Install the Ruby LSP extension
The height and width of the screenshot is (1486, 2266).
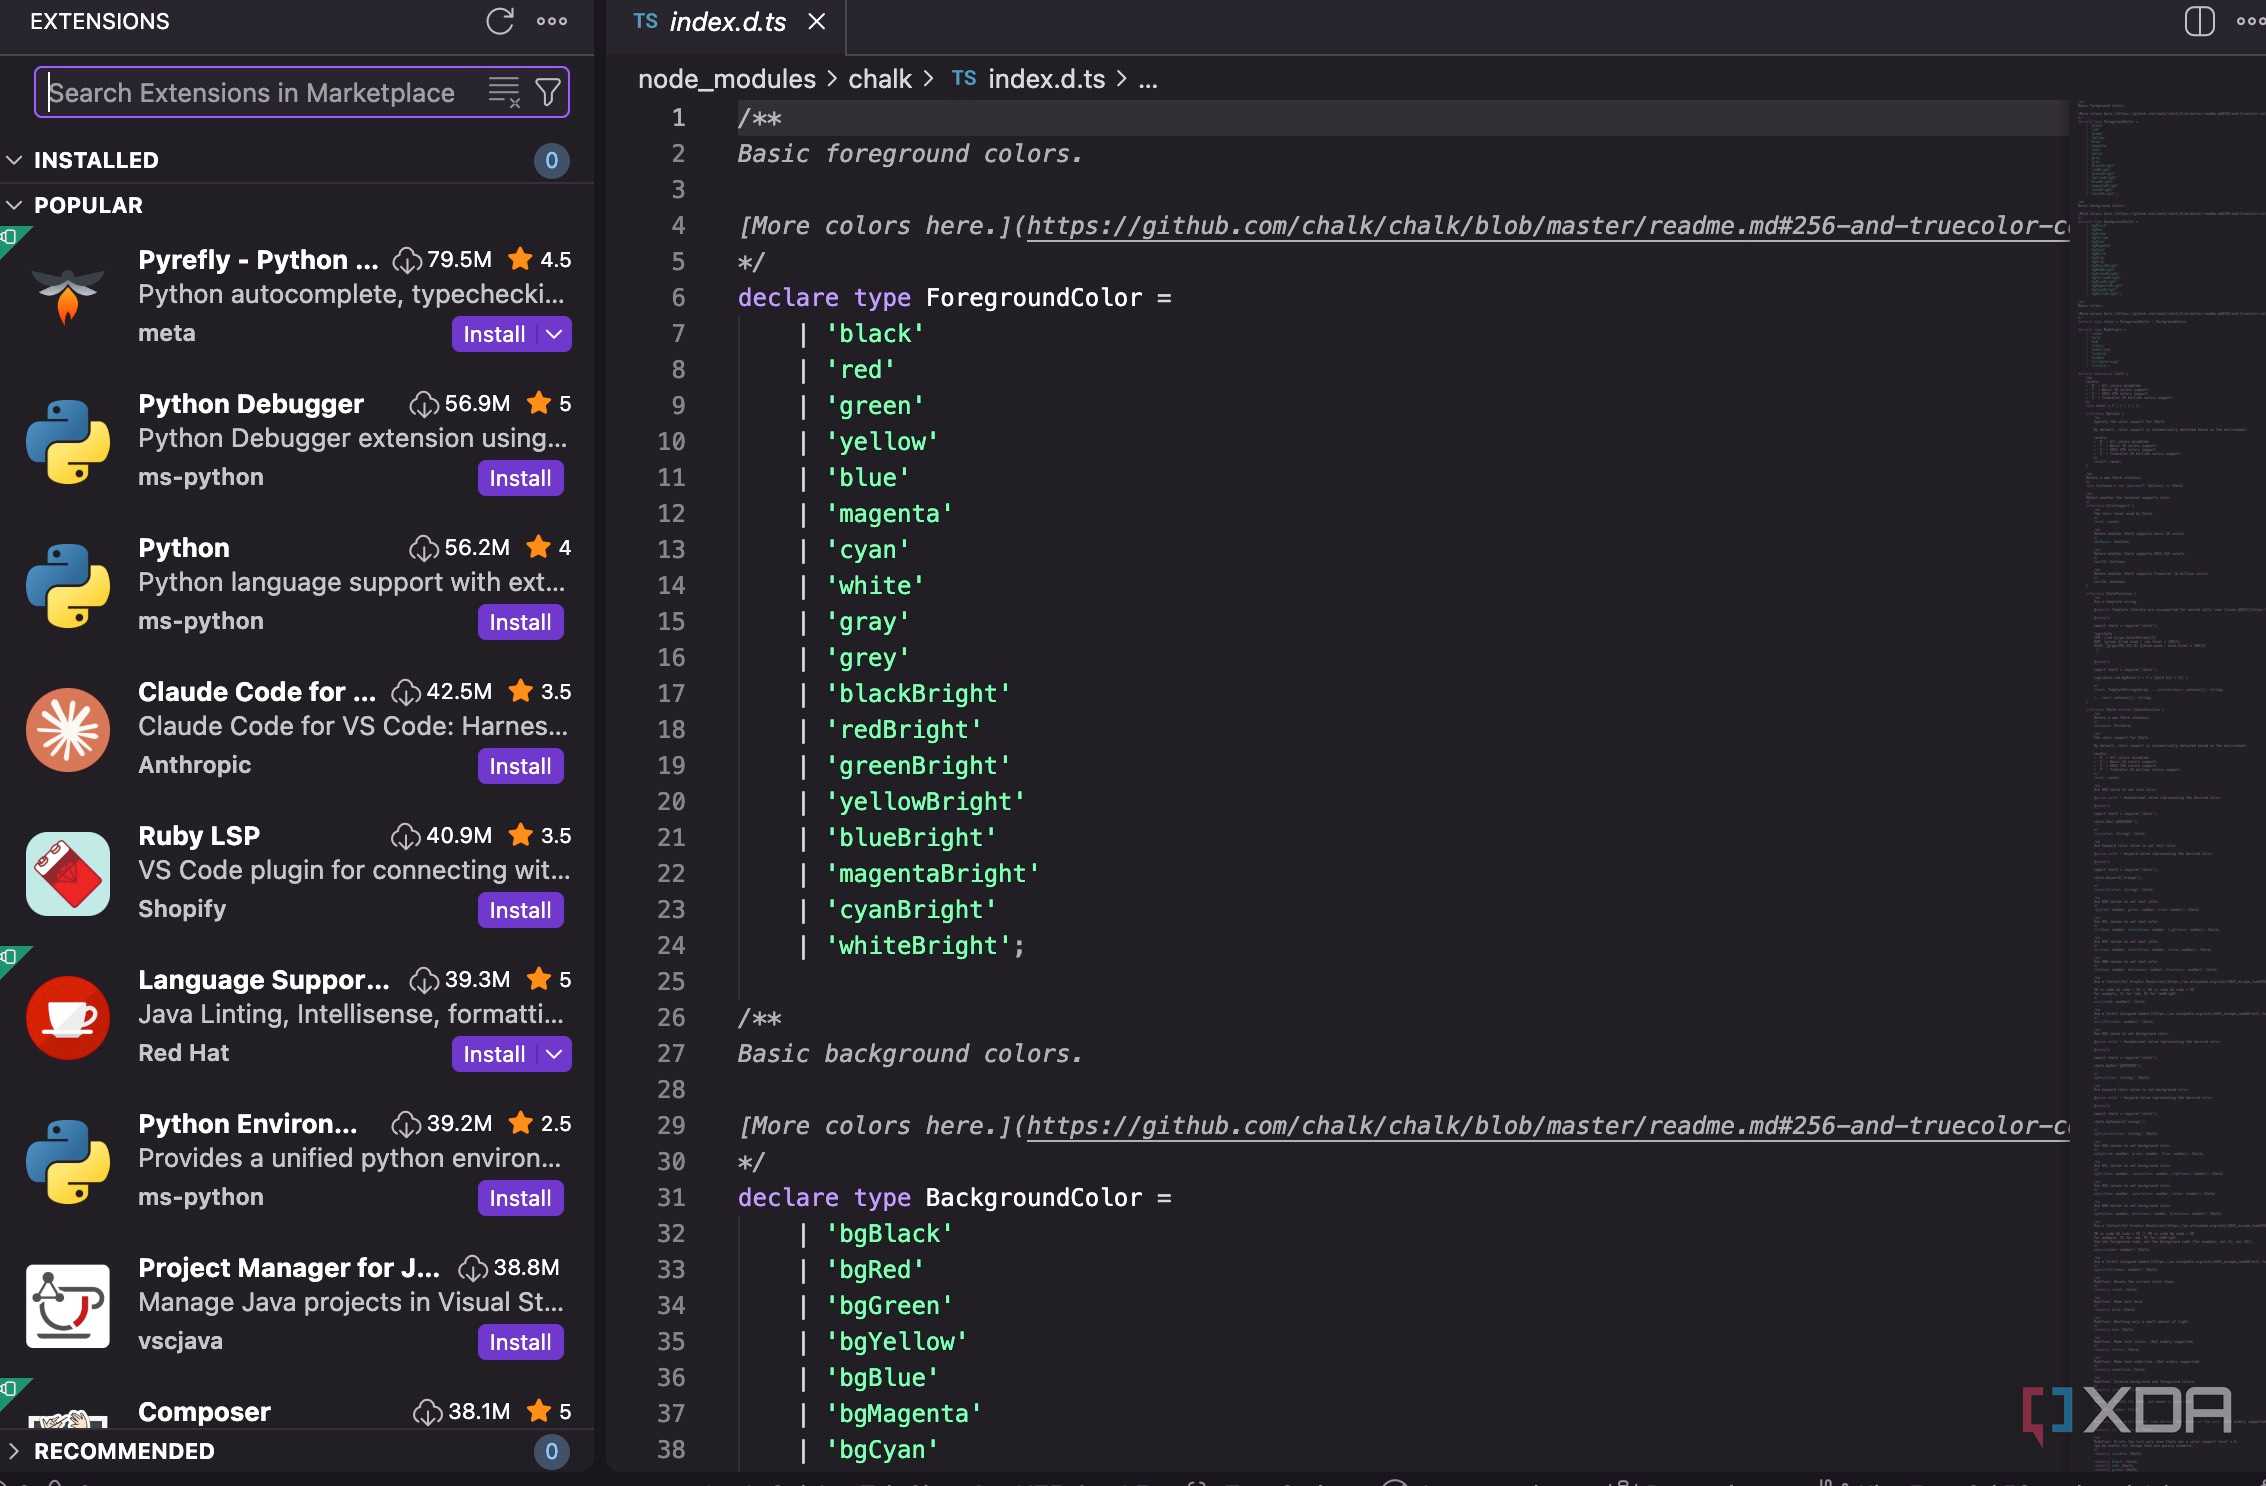520,910
